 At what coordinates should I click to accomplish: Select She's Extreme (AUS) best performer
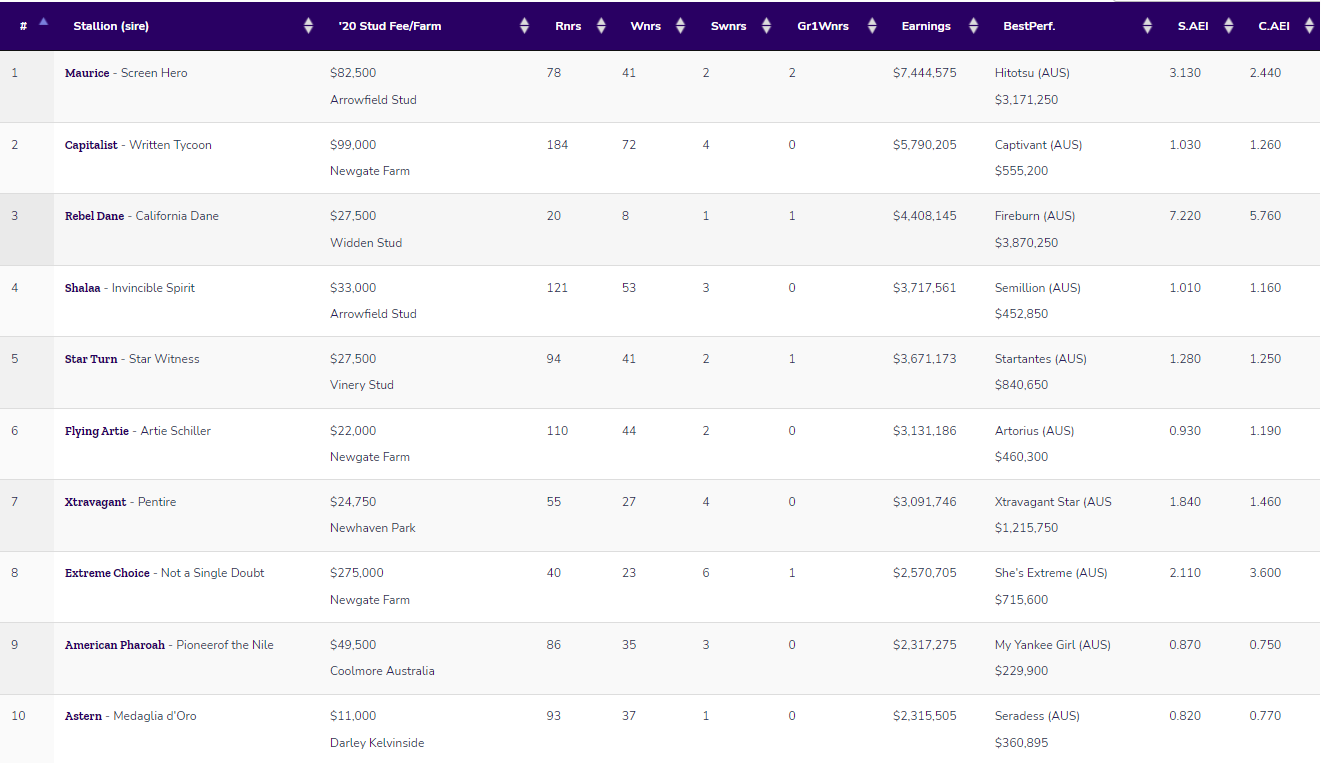click(1051, 573)
